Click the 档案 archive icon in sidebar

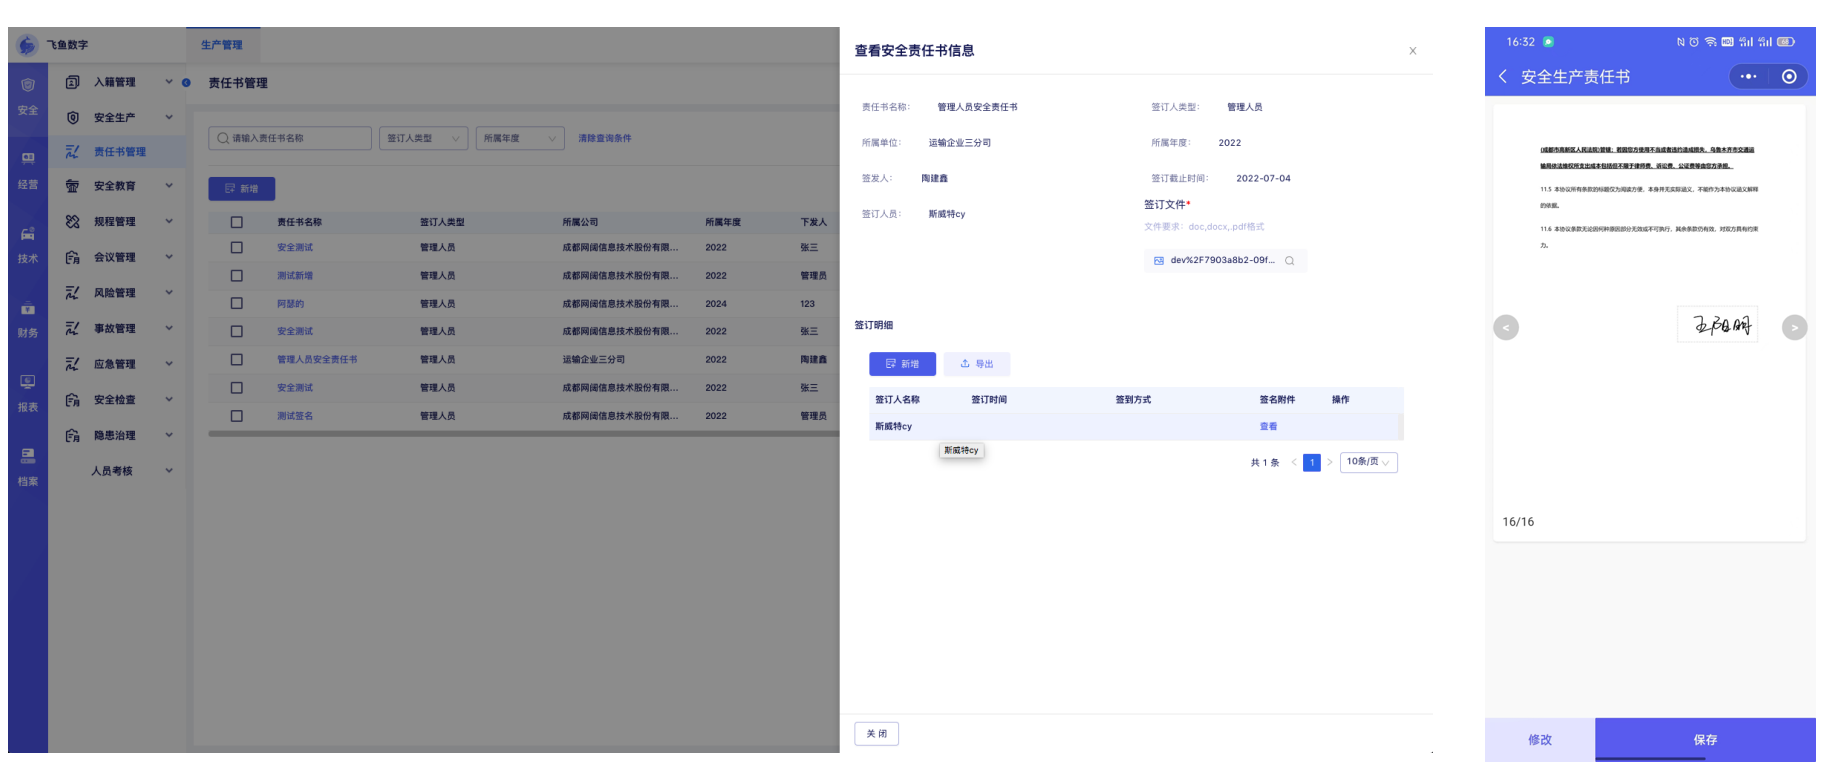(28, 457)
